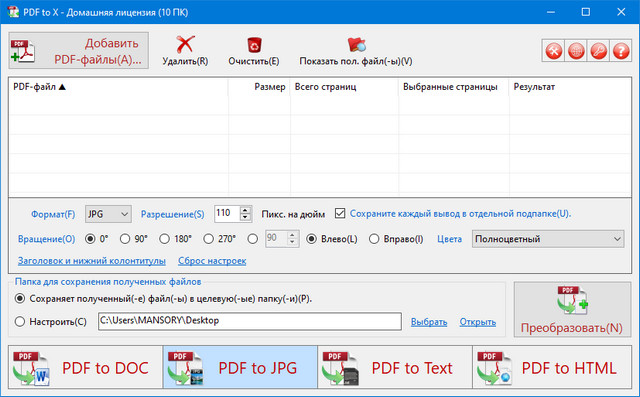Click the red X Удалить(R) icon

click(x=185, y=44)
